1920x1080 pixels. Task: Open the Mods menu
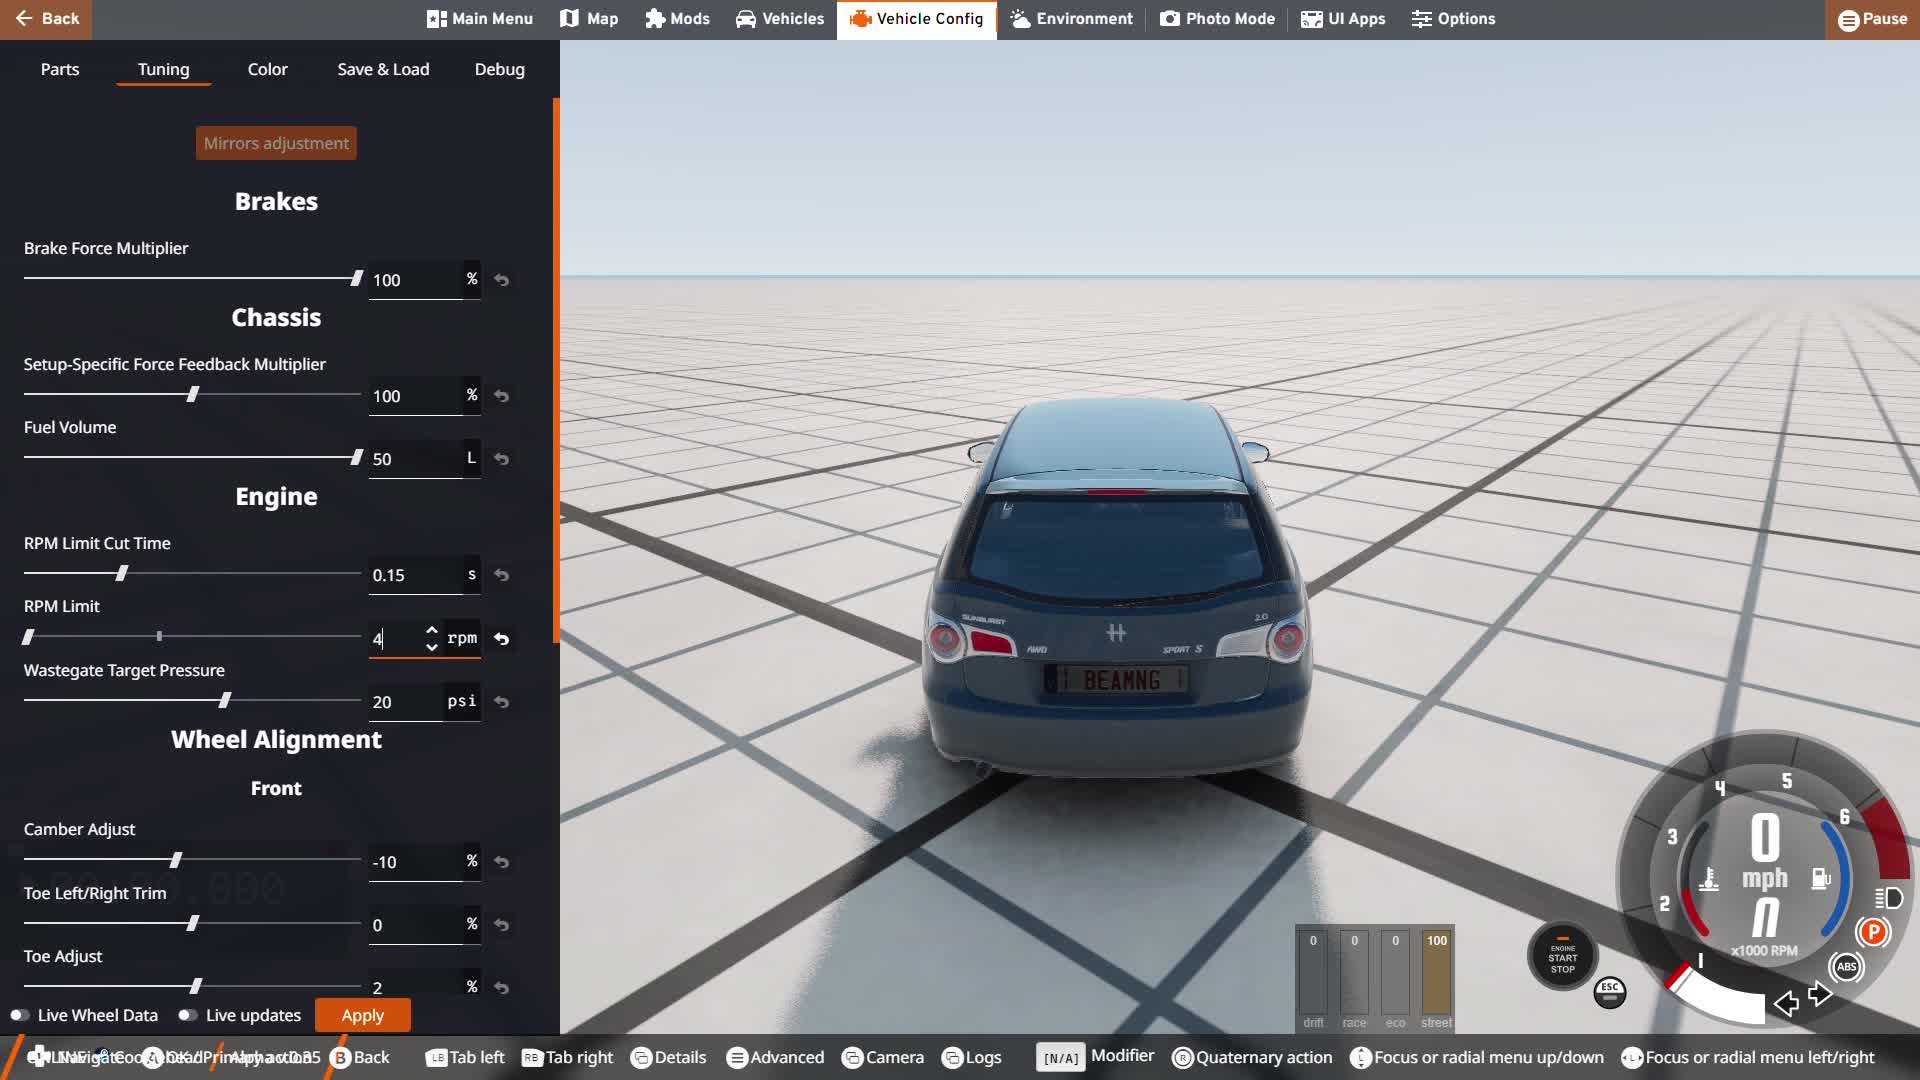coord(677,18)
